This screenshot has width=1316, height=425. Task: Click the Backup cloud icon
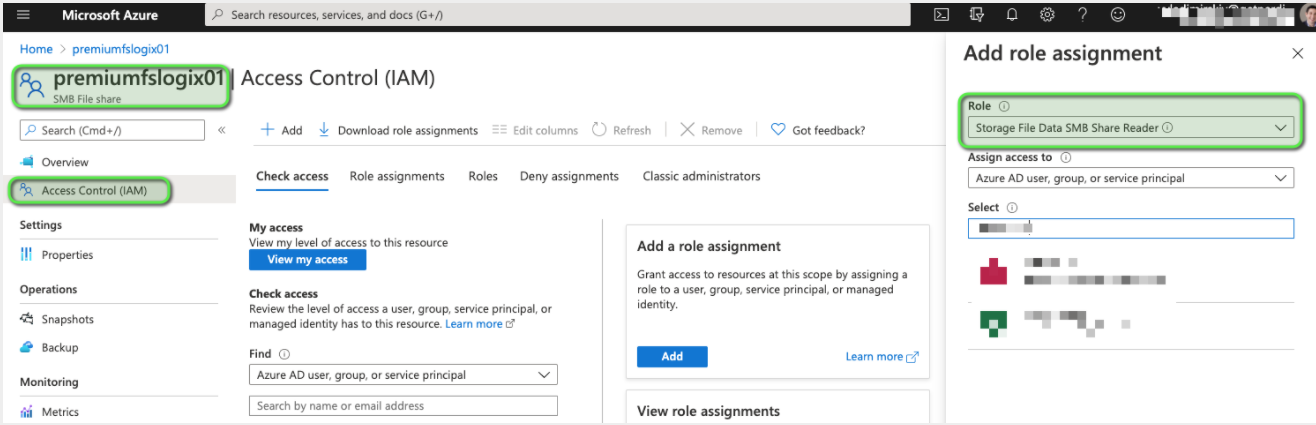coord(27,347)
